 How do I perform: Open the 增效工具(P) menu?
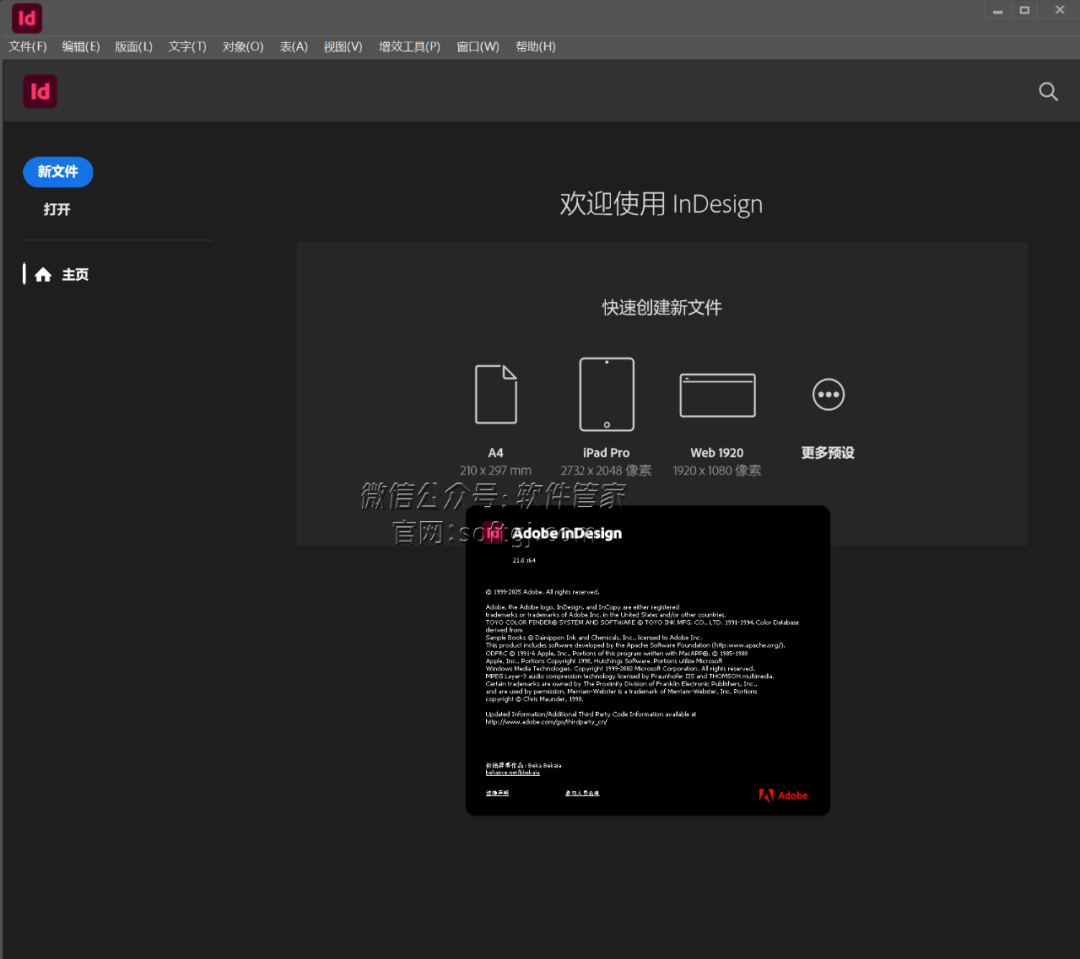(x=409, y=47)
